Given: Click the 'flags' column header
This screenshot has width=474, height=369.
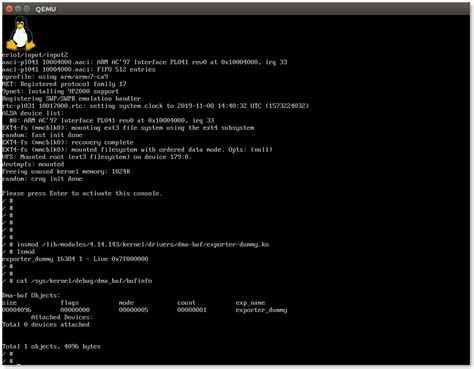Looking at the screenshot, I should [x=70, y=303].
